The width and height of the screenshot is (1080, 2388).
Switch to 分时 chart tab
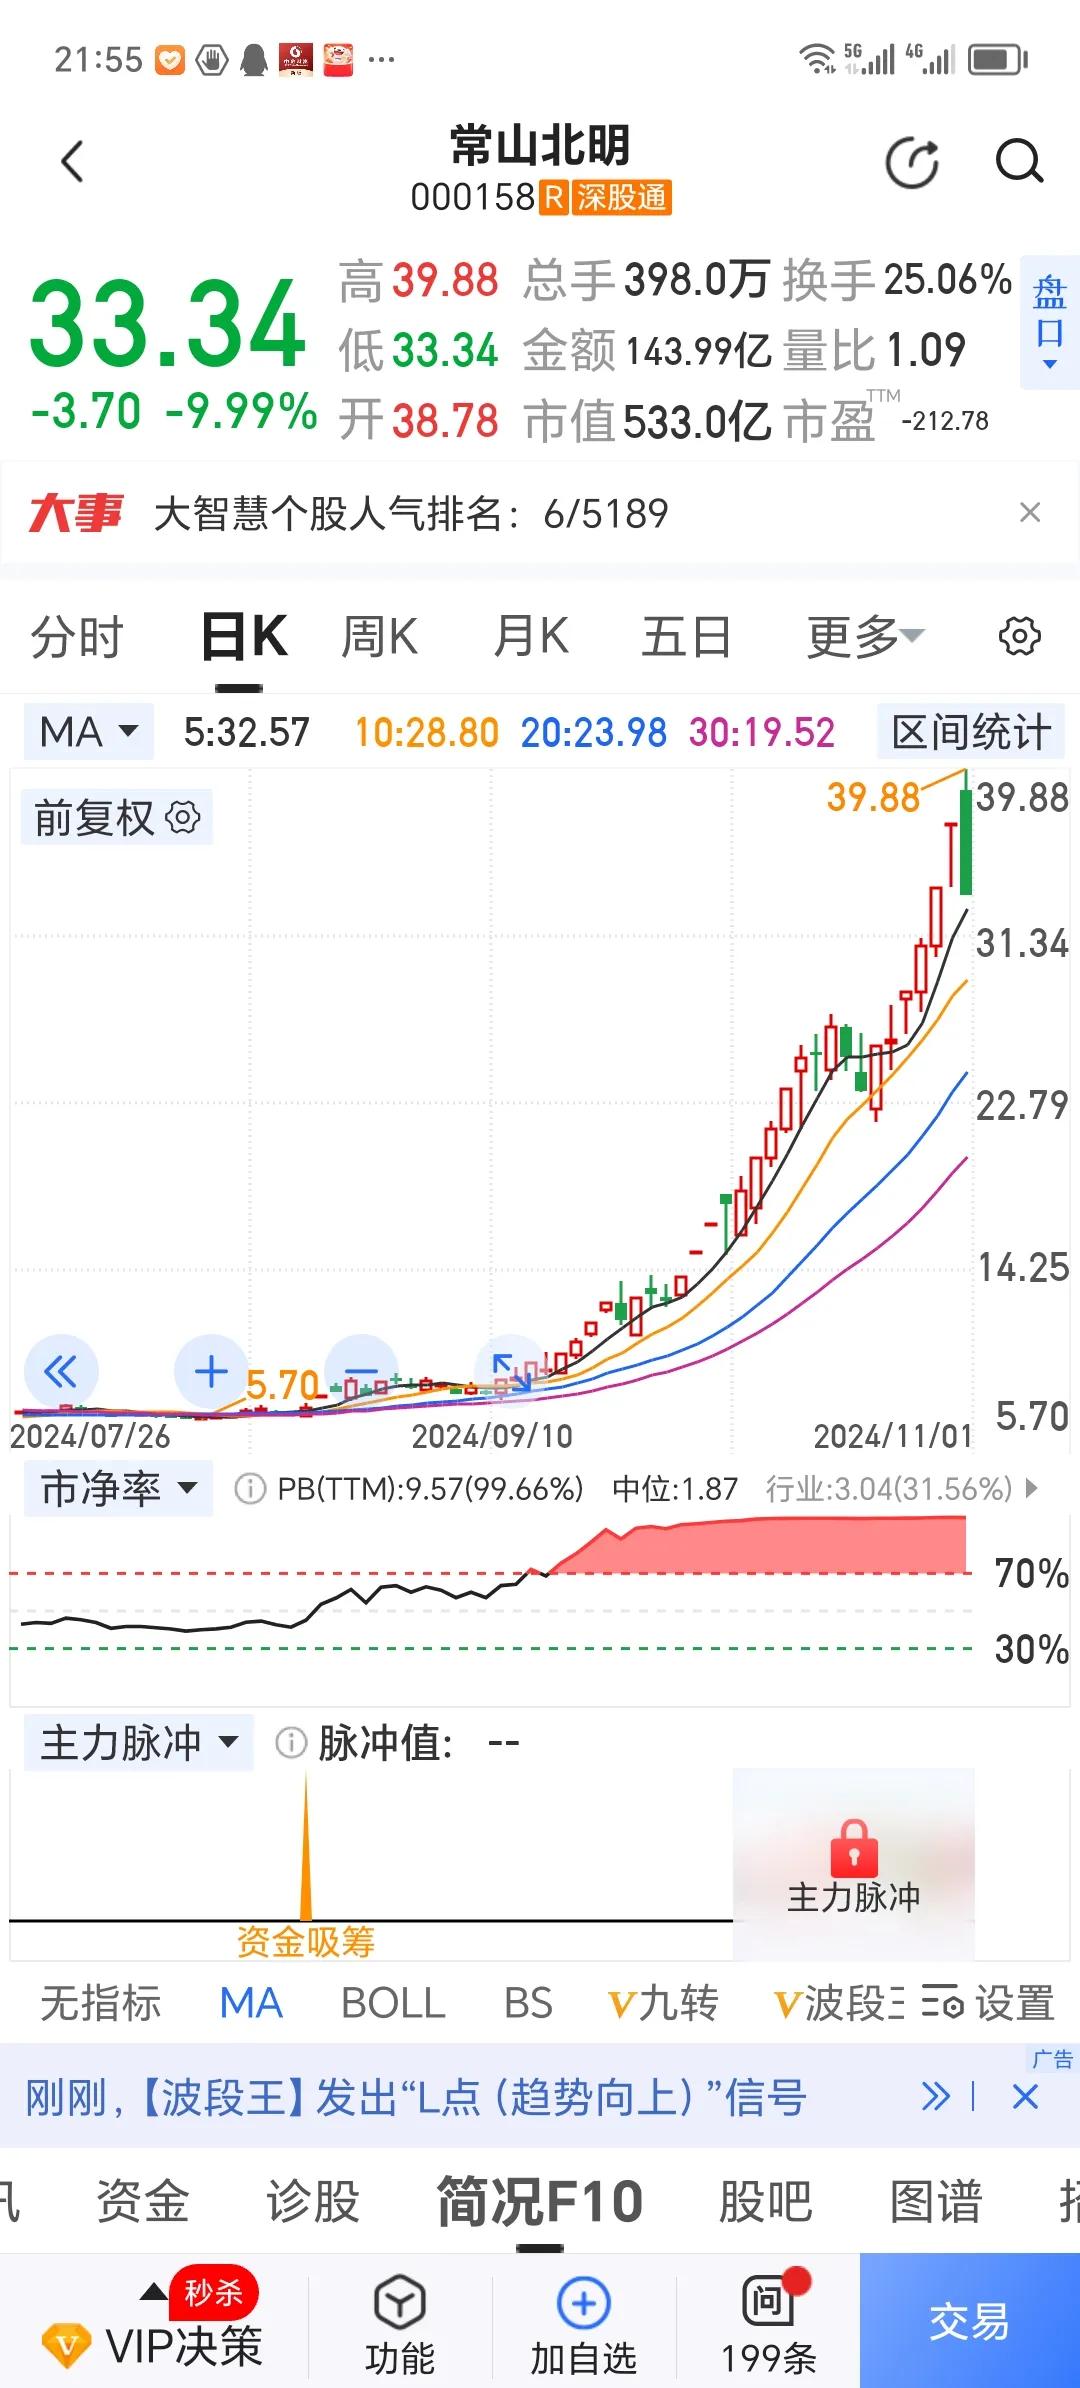click(76, 637)
